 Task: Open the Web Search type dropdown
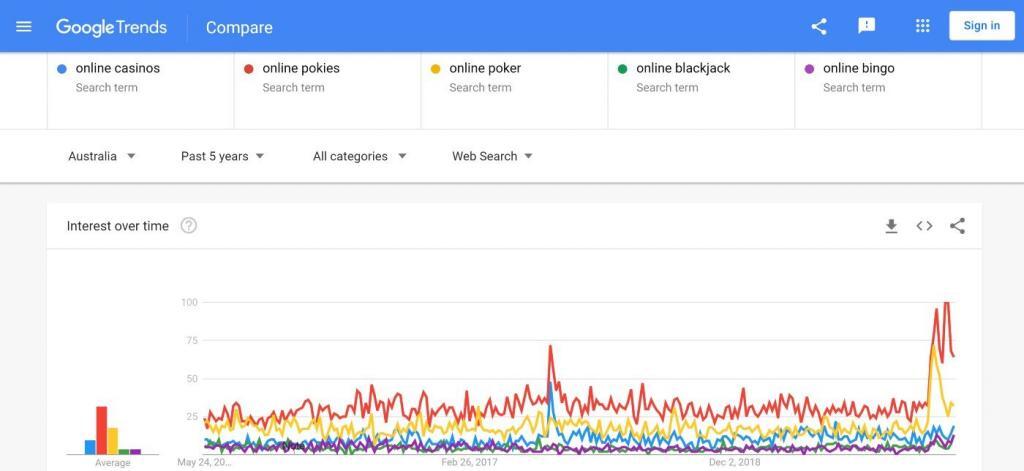(x=492, y=156)
